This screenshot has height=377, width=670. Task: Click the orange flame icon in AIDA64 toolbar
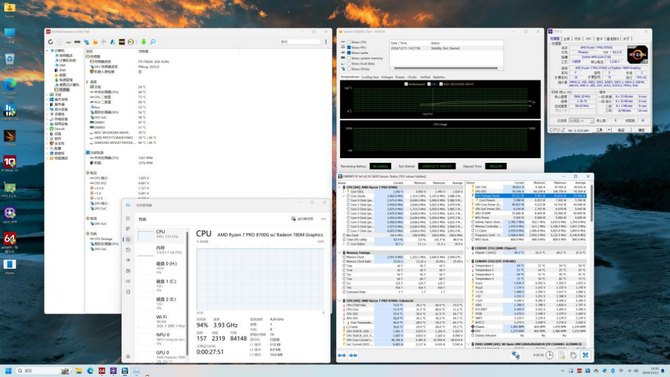95,42
